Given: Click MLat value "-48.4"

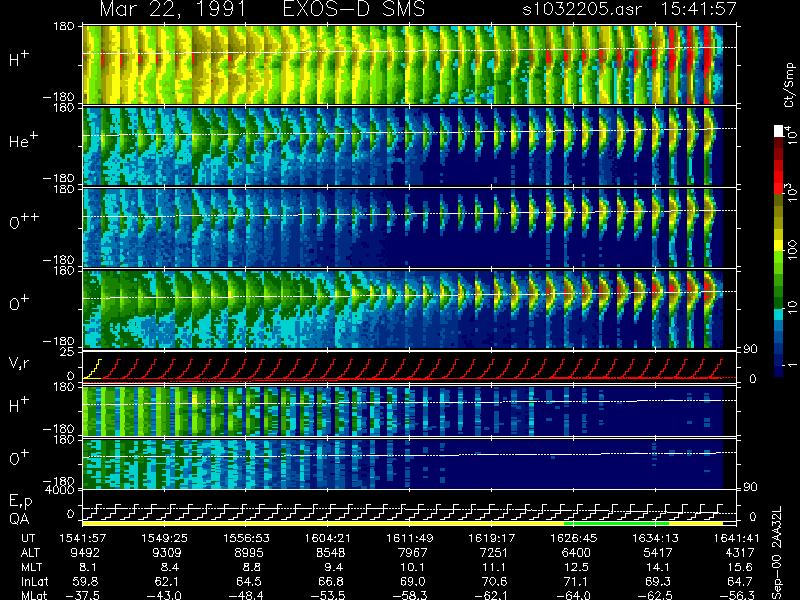Looking at the screenshot, I should (x=246, y=595).
